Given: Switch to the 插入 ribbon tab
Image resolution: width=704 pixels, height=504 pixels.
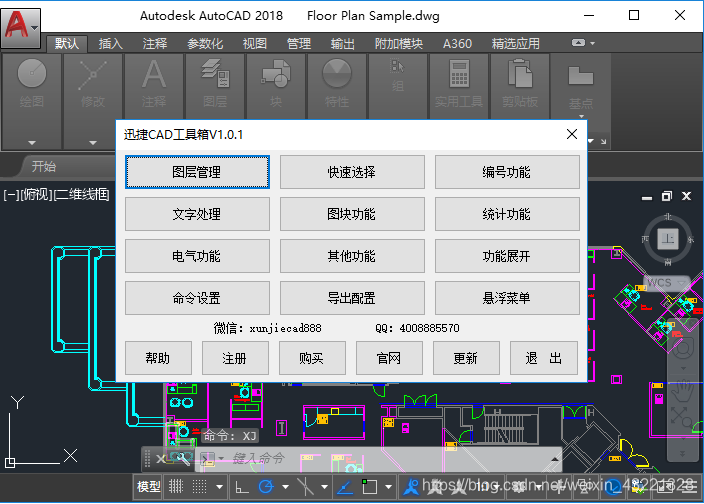Looking at the screenshot, I should [110, 44].
